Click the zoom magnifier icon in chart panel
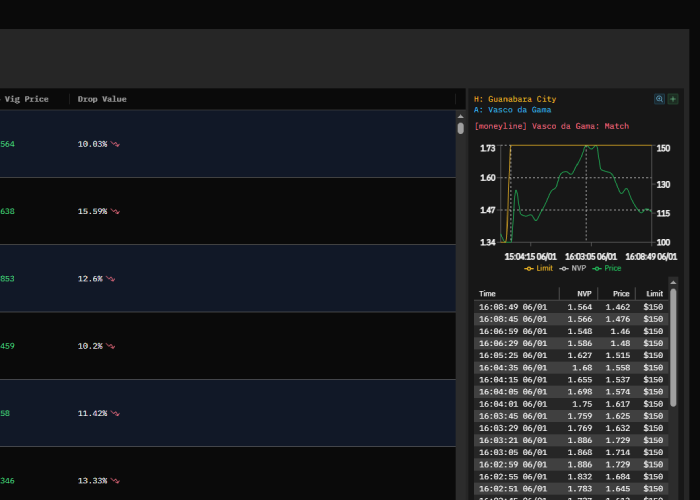This screenshot has height=500, width=700. (659, 99)
